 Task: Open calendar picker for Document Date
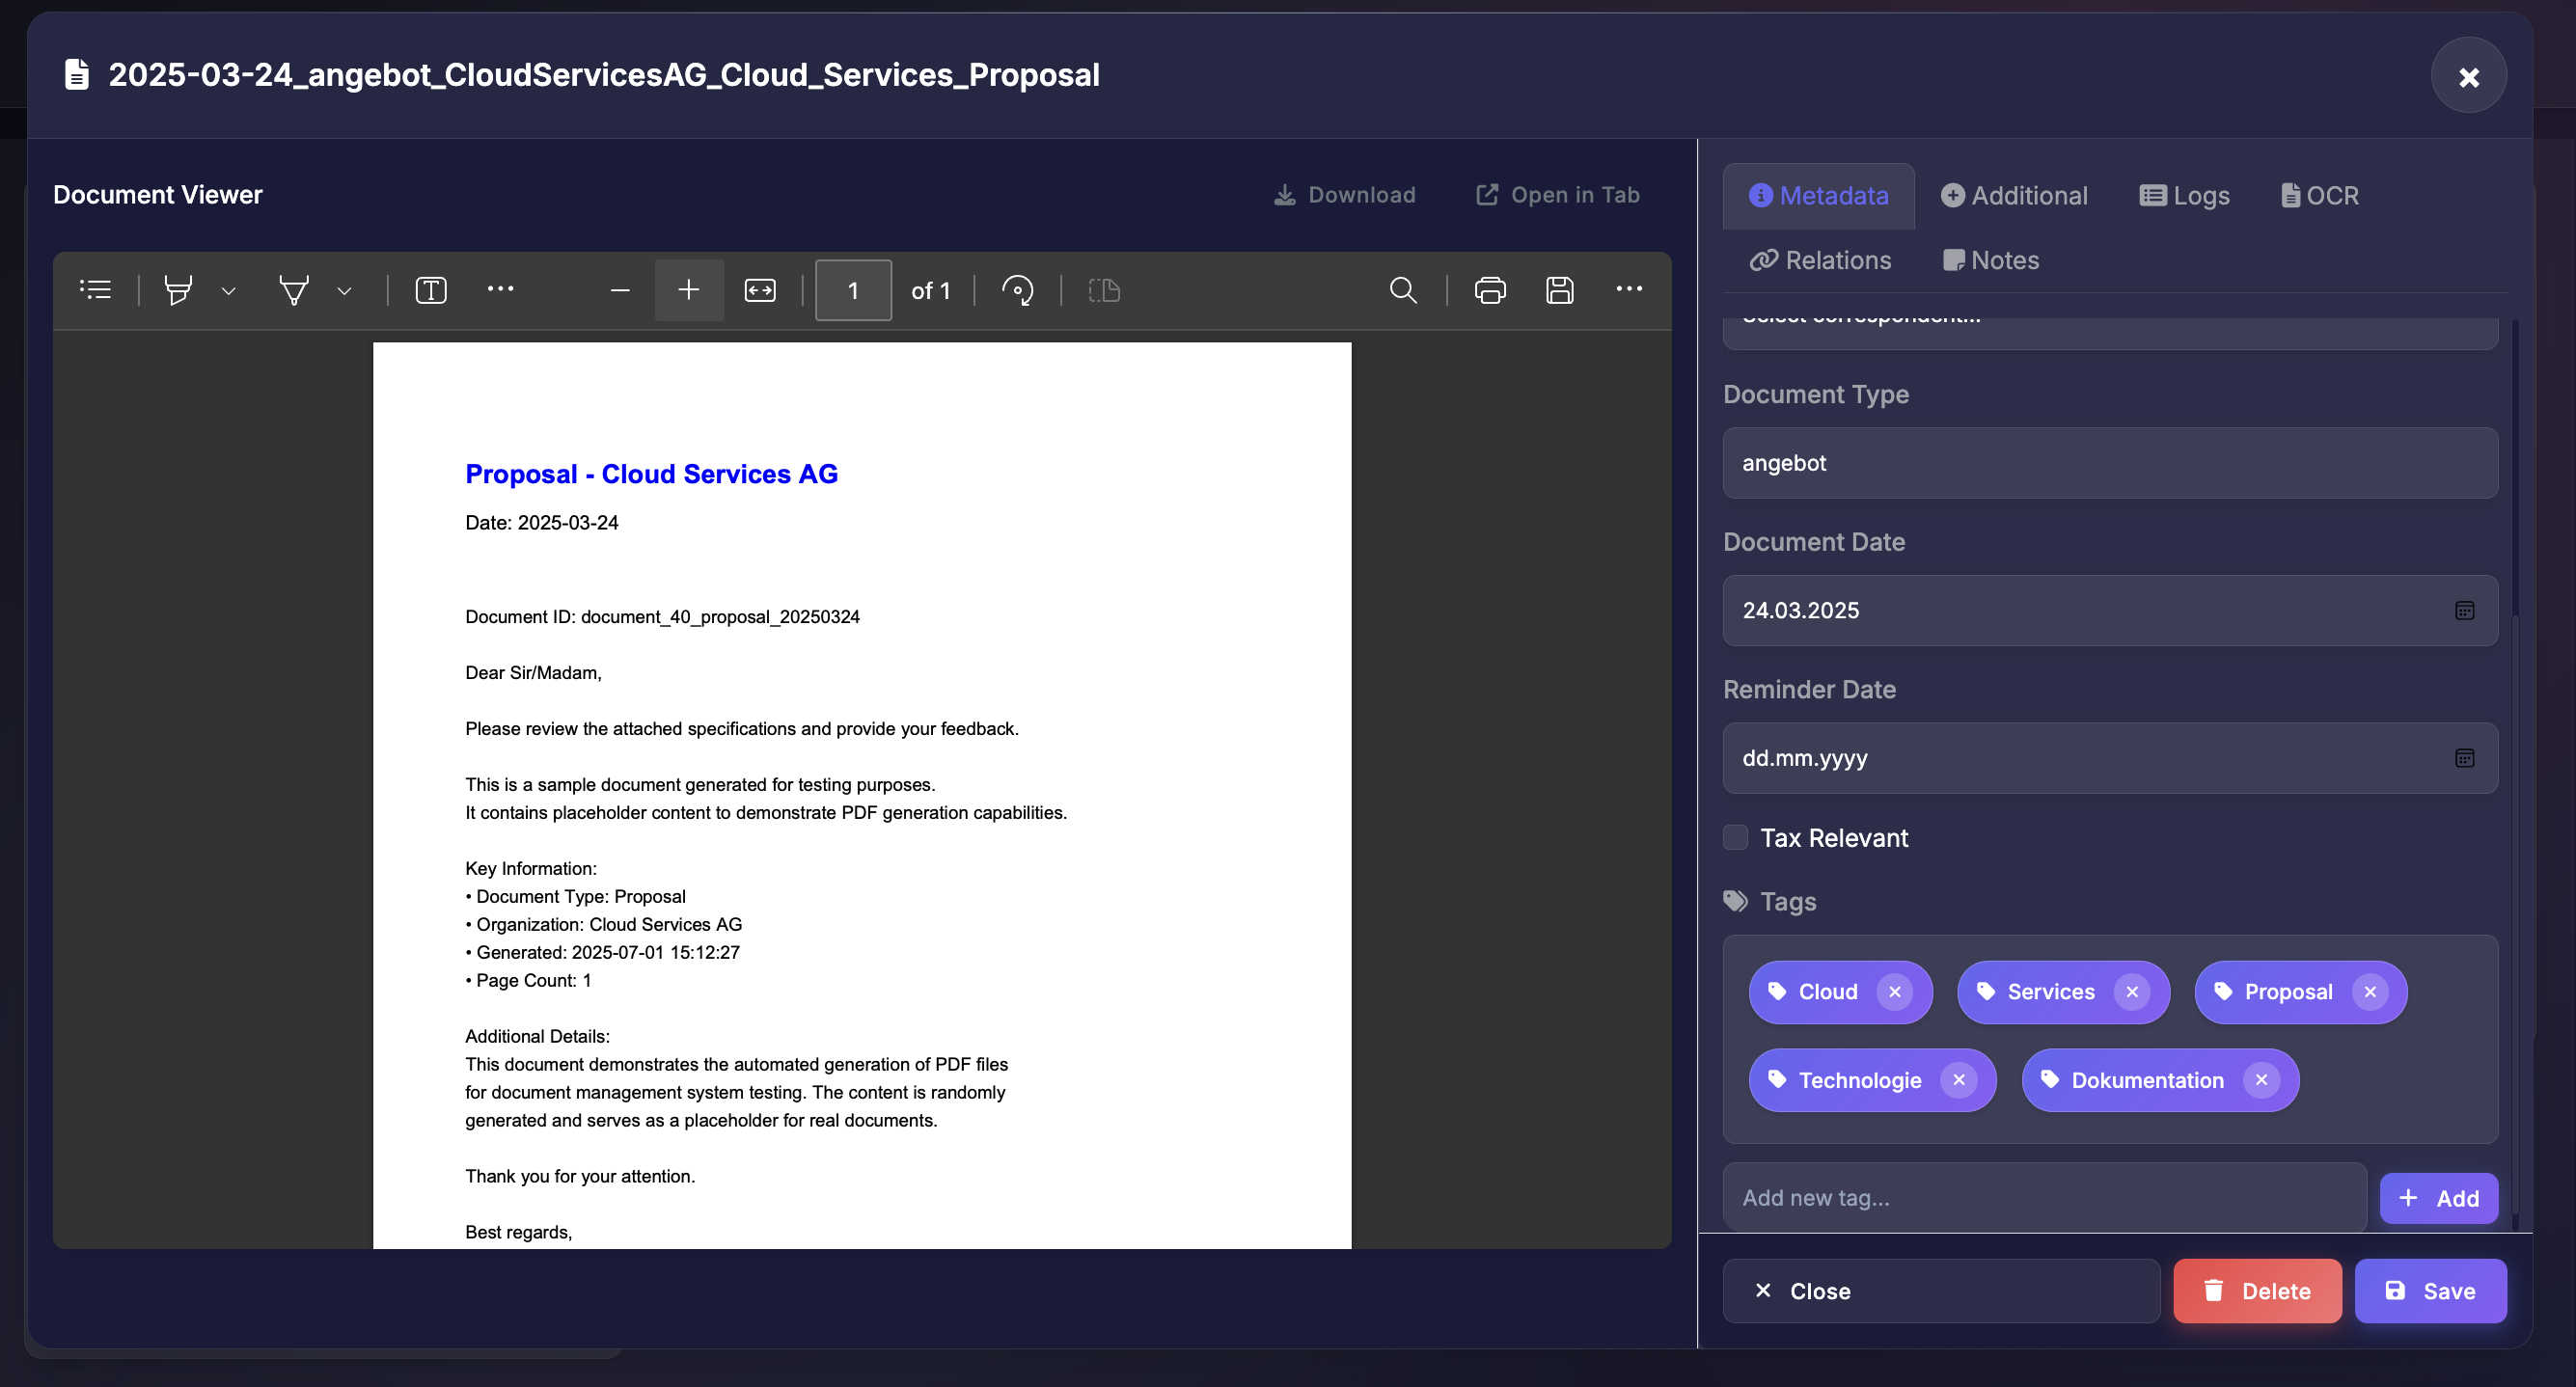pos(2464,610)
